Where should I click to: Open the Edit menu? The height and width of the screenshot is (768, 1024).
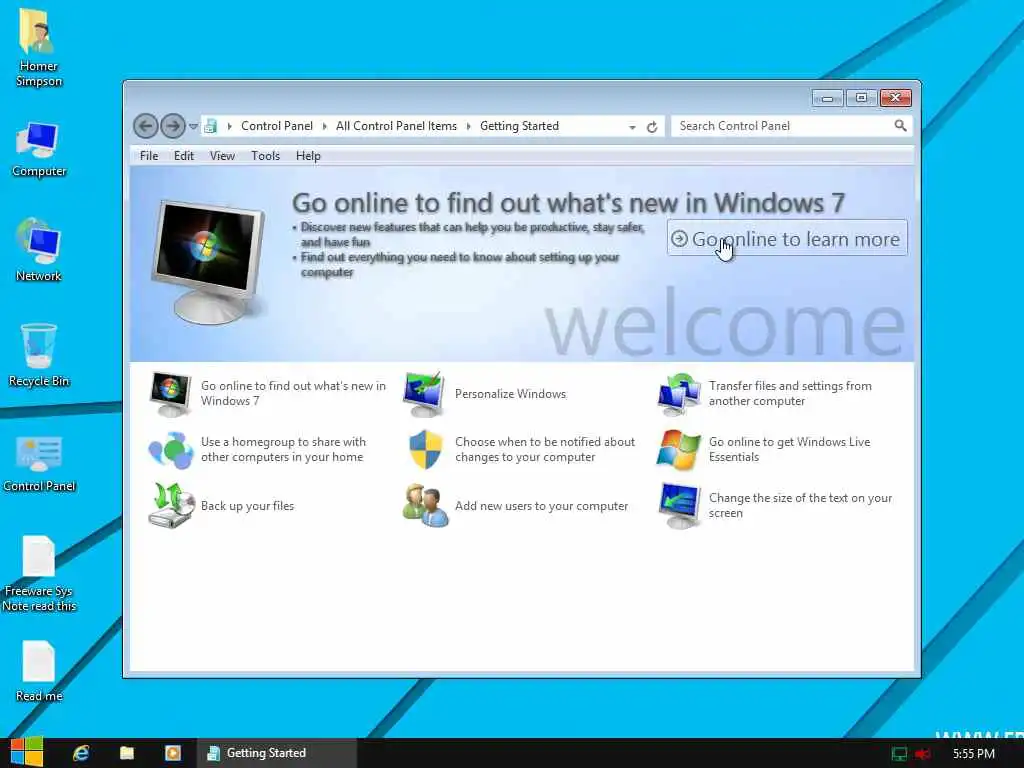coord(184,155)
